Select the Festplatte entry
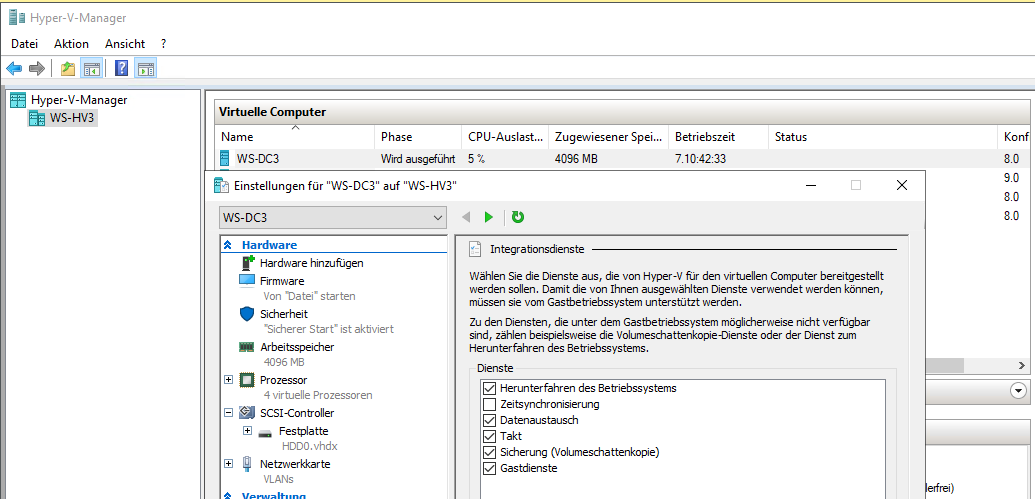 304,431
